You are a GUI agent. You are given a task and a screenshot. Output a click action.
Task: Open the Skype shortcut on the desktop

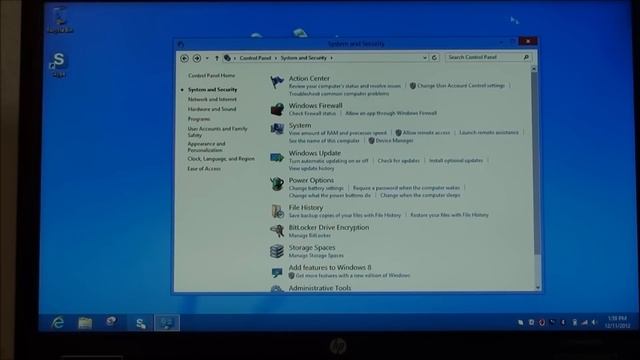(58, 64)
